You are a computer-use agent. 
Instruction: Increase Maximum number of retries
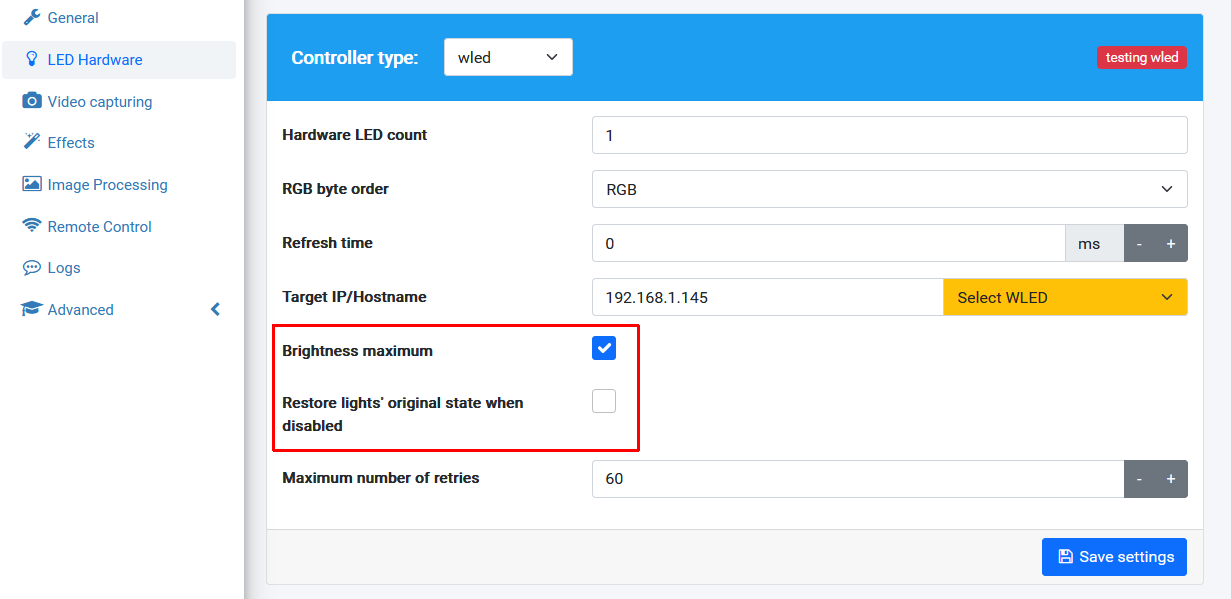[1171, 479]
